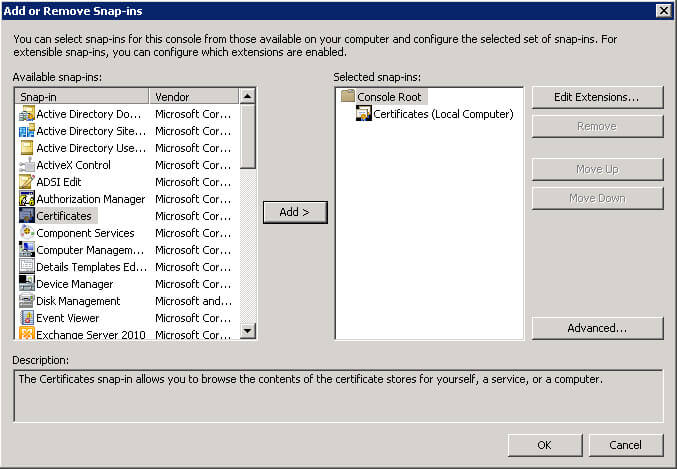Image resolution: width=677 pixels, height=469 pixels.
Task: Click the ADSI Edit icon
Action: (x=27, y=182)
